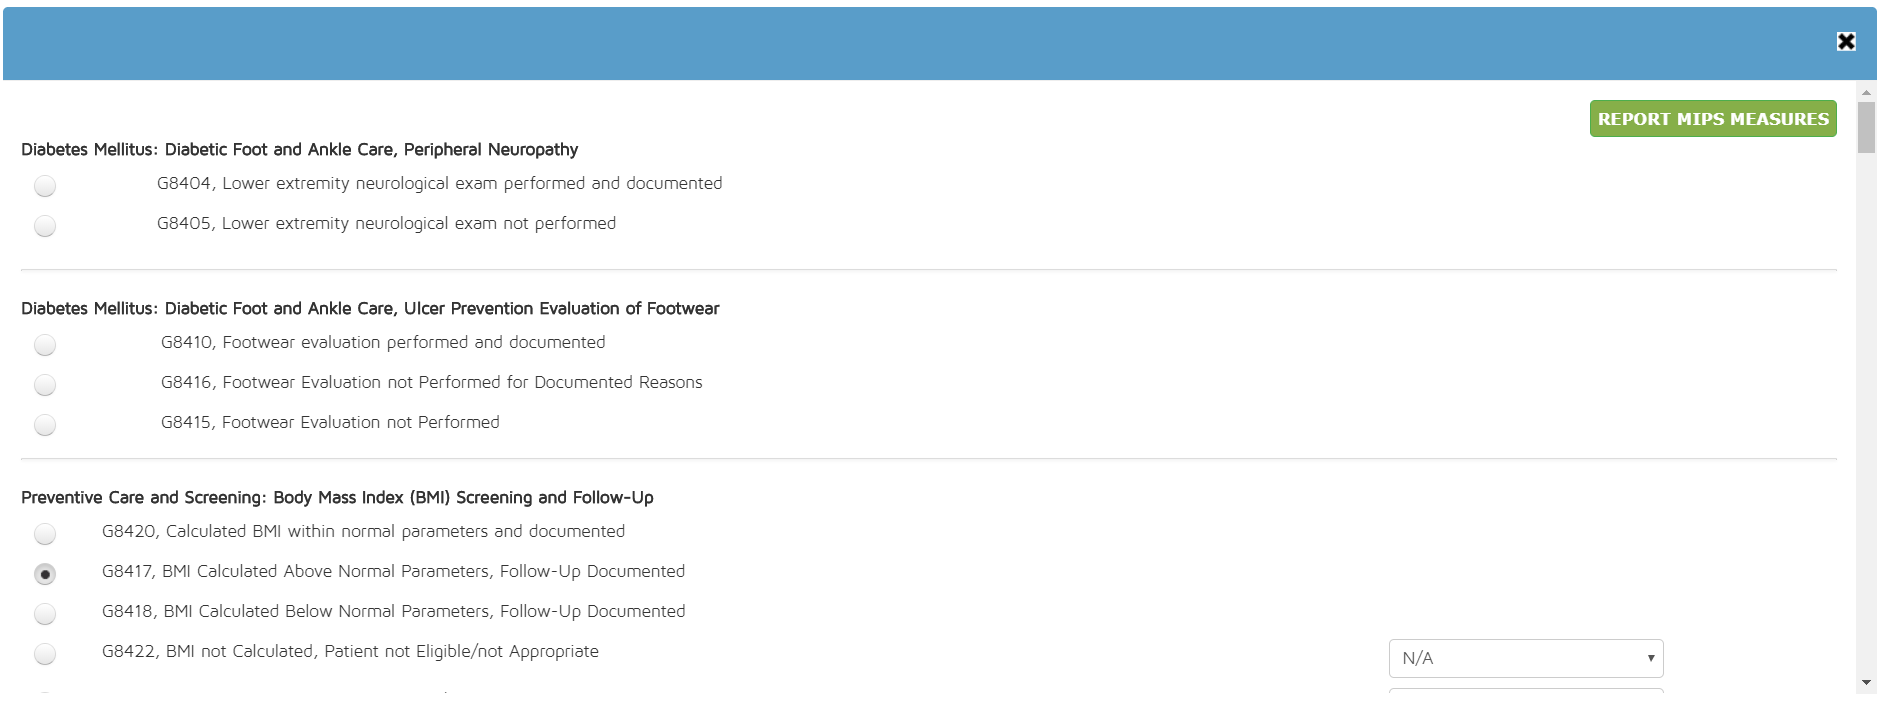
Task: Select G8415 Footwear Evaluation not Performed
Action: [45, 425]
